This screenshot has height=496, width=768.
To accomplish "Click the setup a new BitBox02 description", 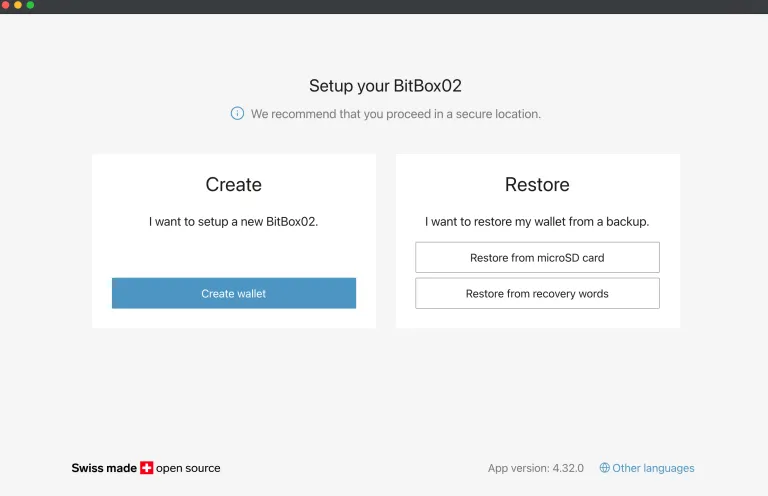I will tap(233, 221).
